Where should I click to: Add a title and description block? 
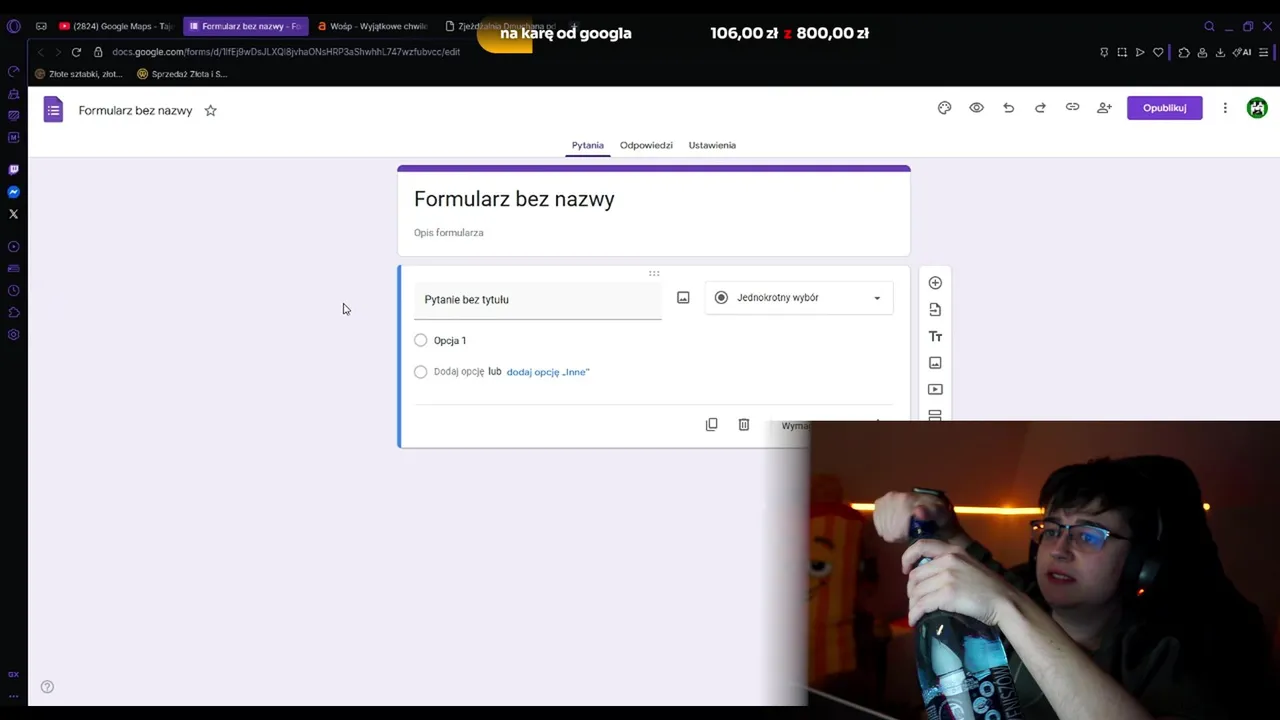(x=935, y=337)
